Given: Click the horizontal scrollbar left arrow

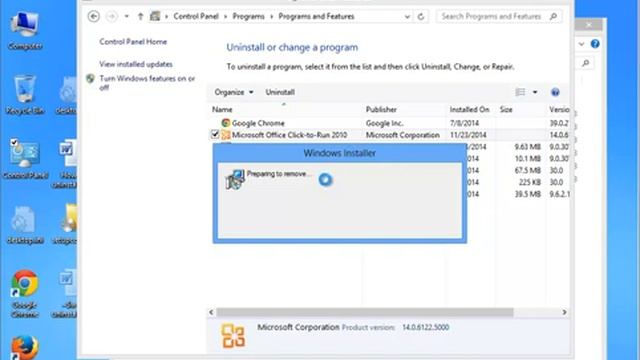Looking at the screenshot, I should pyautogui.click(x=211, y=312).
